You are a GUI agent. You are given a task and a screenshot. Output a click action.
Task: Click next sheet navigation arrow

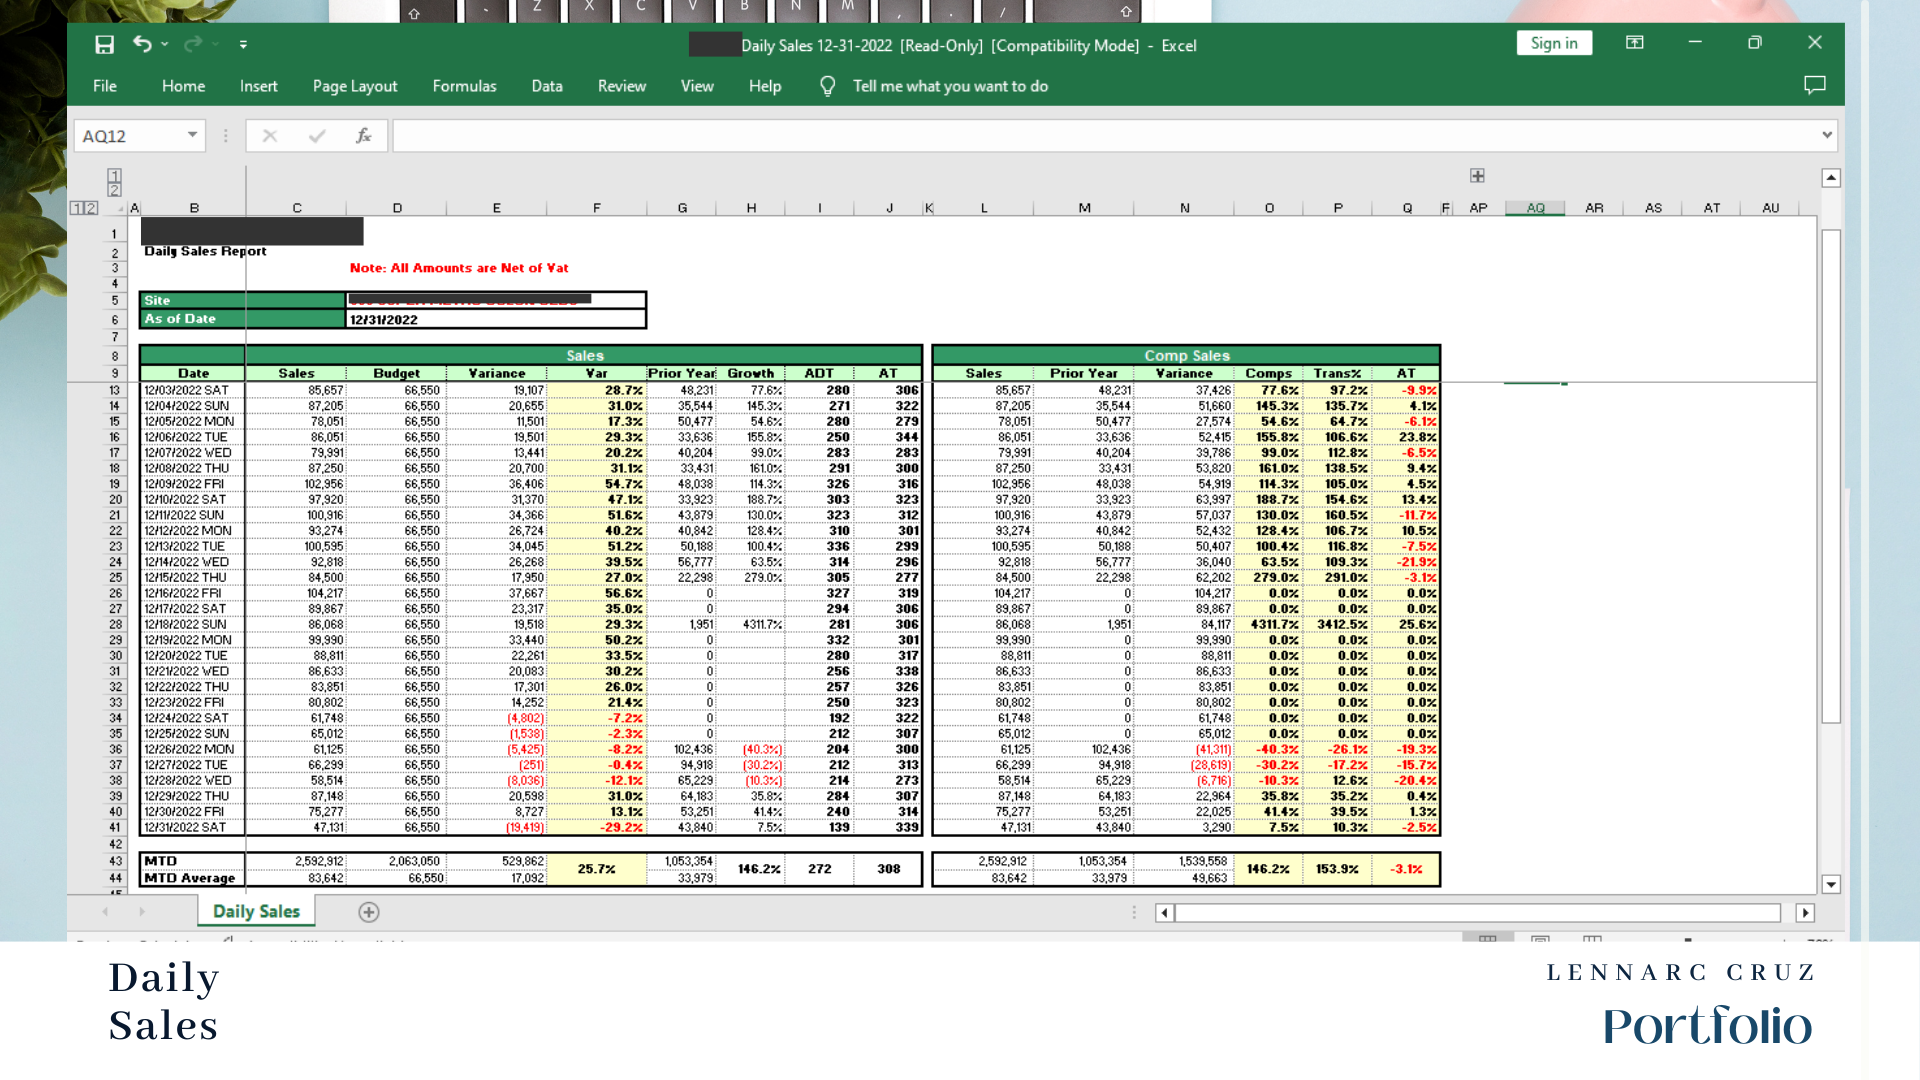(142, 912)
